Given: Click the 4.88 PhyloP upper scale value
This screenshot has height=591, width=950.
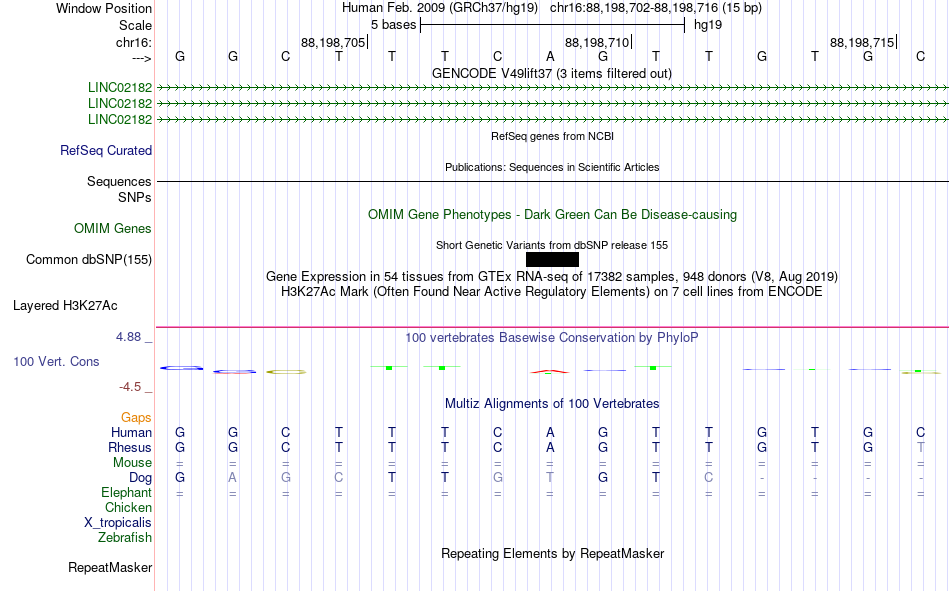Looking at the screenshot, I should point(128,337).
